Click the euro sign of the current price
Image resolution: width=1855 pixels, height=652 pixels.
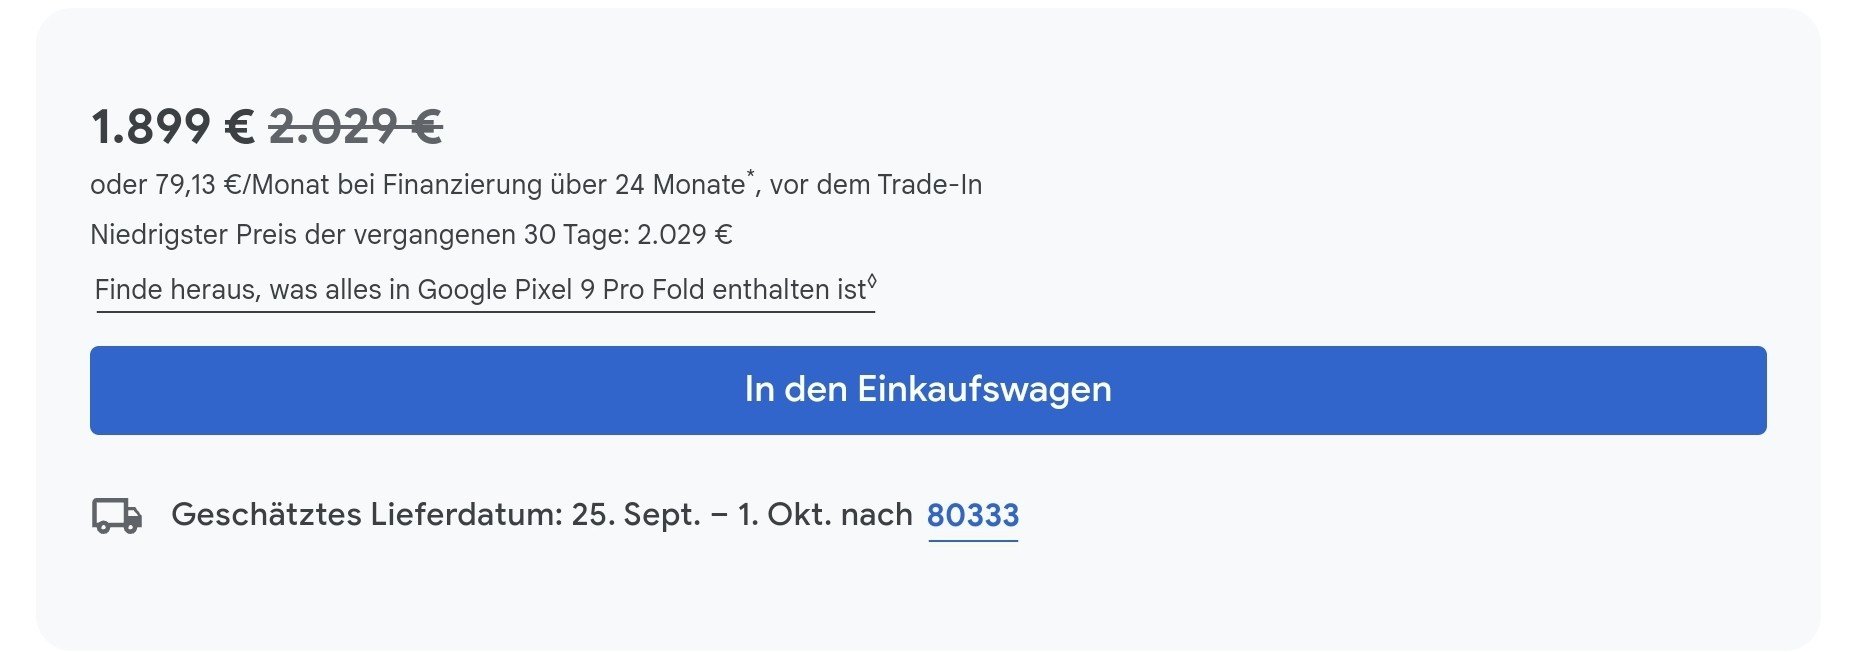point(240,127)
